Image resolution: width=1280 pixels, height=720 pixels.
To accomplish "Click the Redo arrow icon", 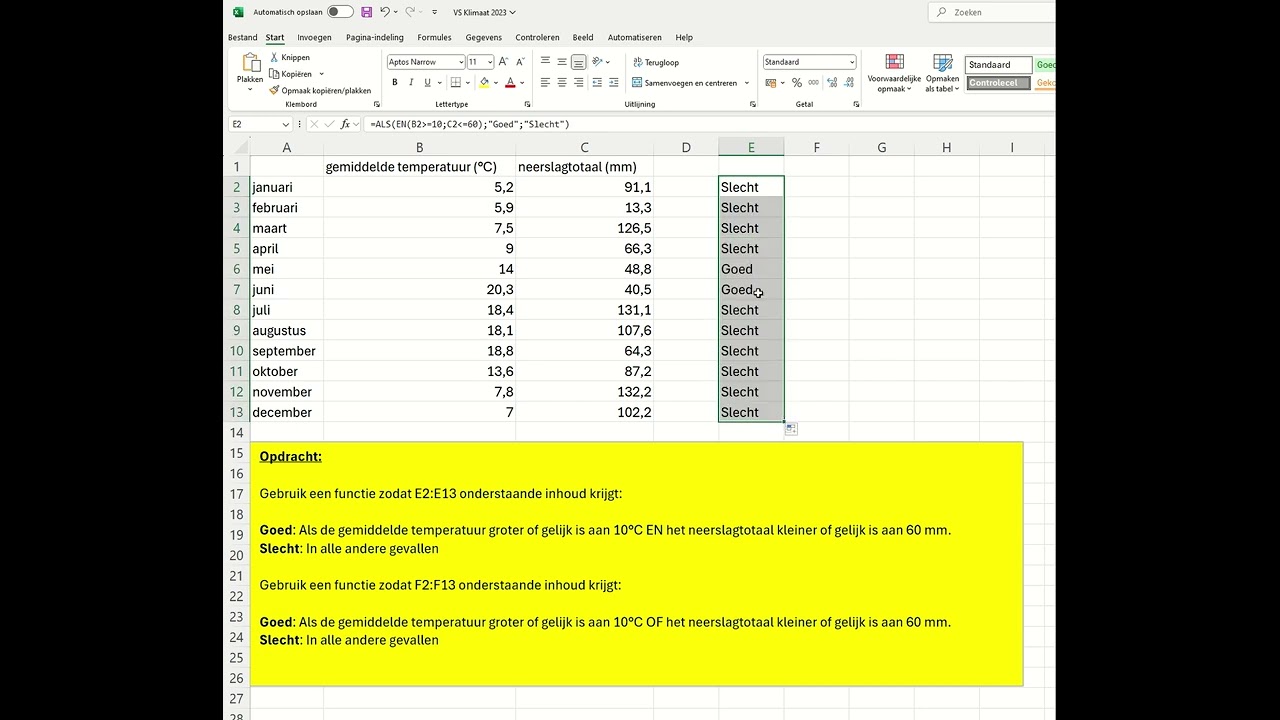I will 410,12.
